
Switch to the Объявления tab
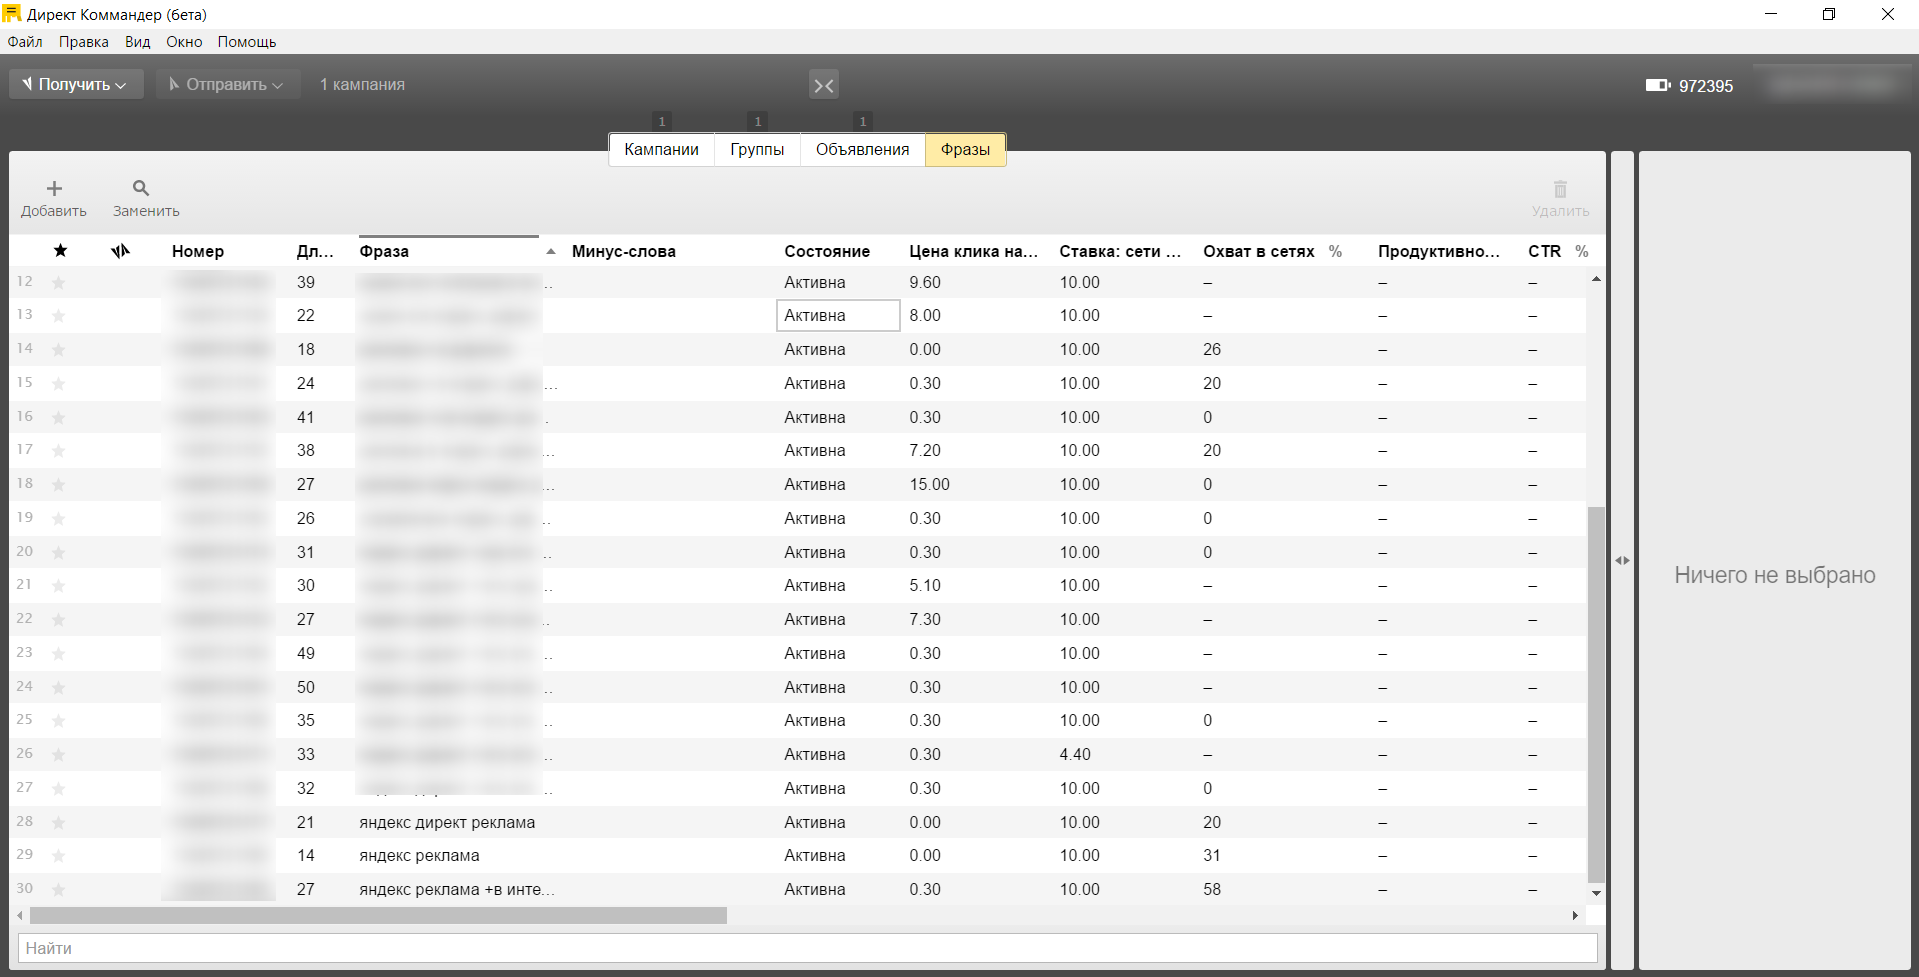[x=862, y=150]
